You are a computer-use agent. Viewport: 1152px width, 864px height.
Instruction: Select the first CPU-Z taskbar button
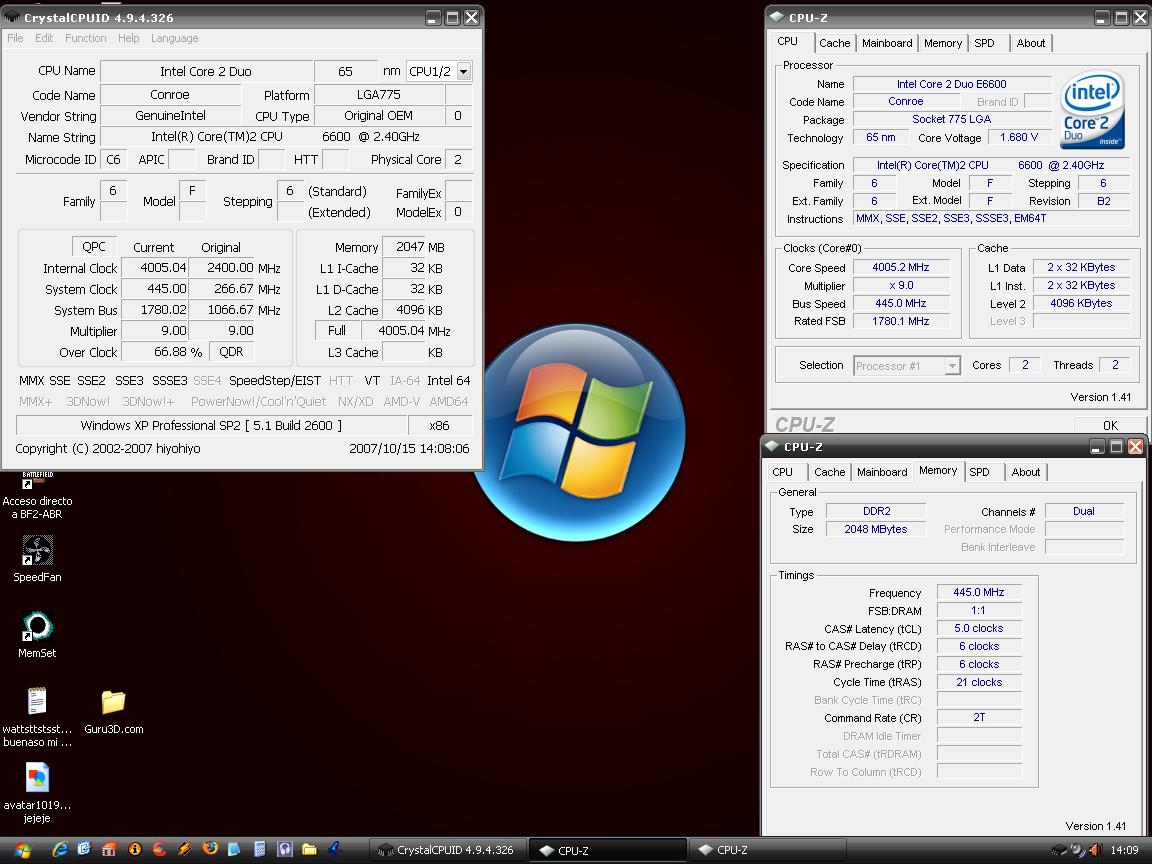(x=608, y=850)
